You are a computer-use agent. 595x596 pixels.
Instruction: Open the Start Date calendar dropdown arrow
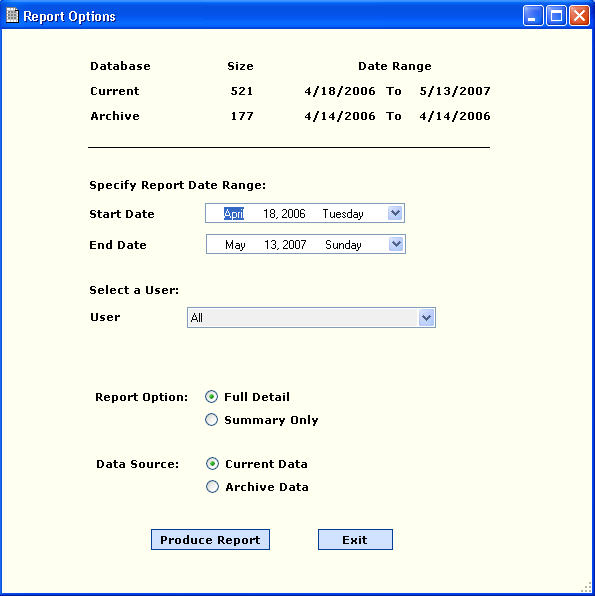[395, 213]
